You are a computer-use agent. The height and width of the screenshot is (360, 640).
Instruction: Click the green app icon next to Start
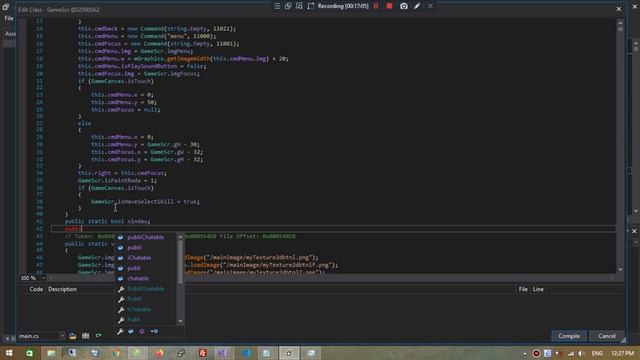click(x=29, y=353)
